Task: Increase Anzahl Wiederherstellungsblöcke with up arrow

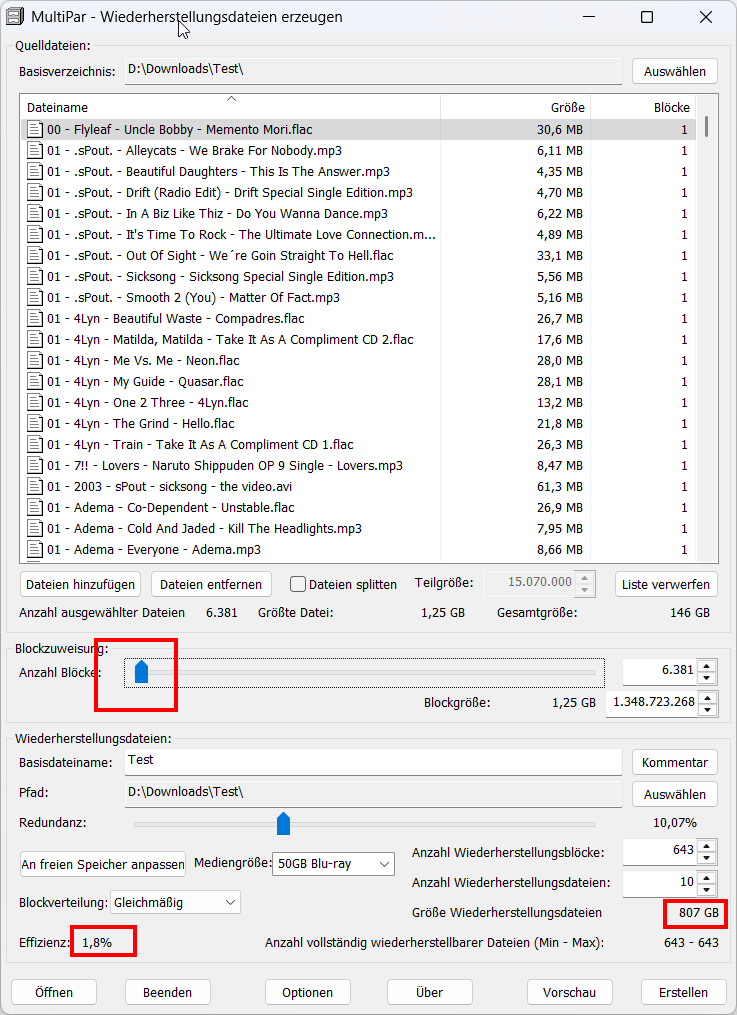Action: tap(707, 845)
